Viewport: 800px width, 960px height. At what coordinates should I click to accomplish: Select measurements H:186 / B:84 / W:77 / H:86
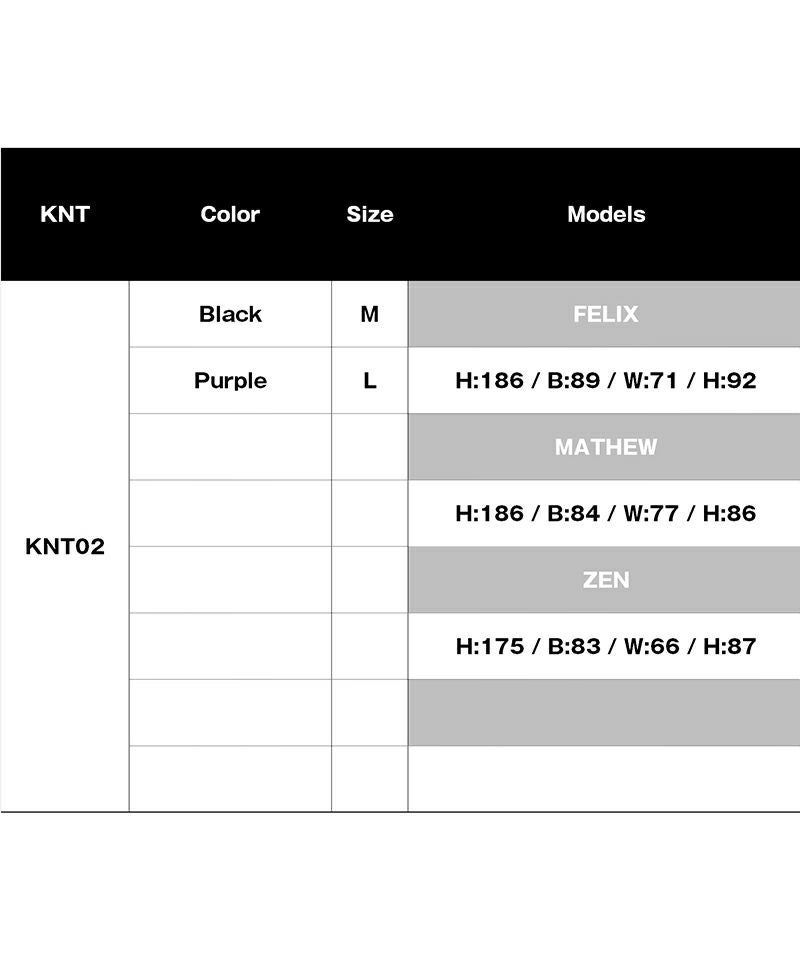point(605,514)
